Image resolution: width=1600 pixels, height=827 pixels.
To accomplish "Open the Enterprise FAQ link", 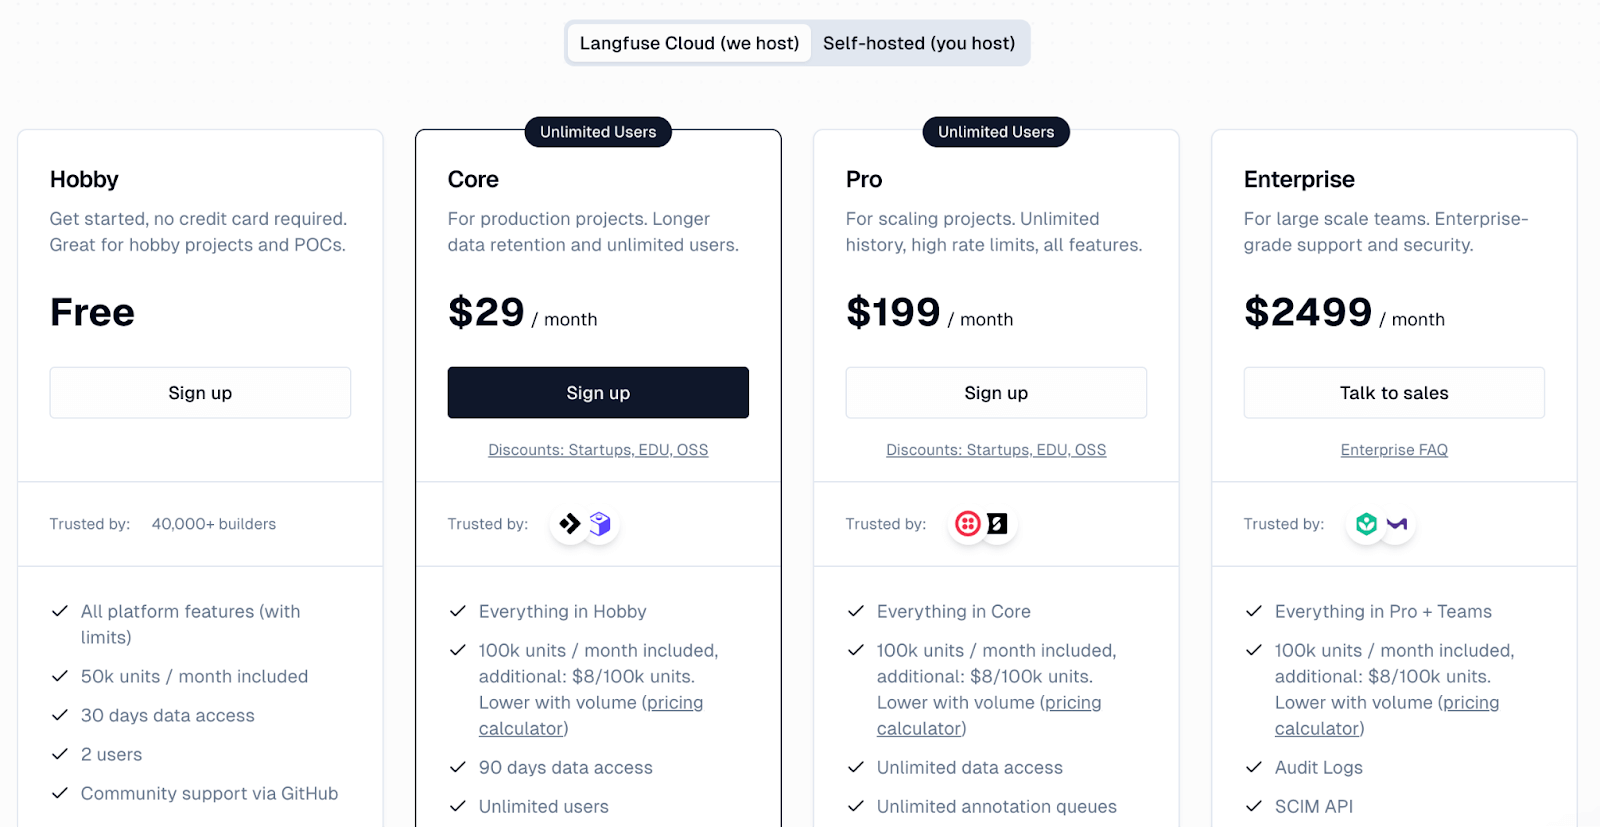I will click(1394, 450).
